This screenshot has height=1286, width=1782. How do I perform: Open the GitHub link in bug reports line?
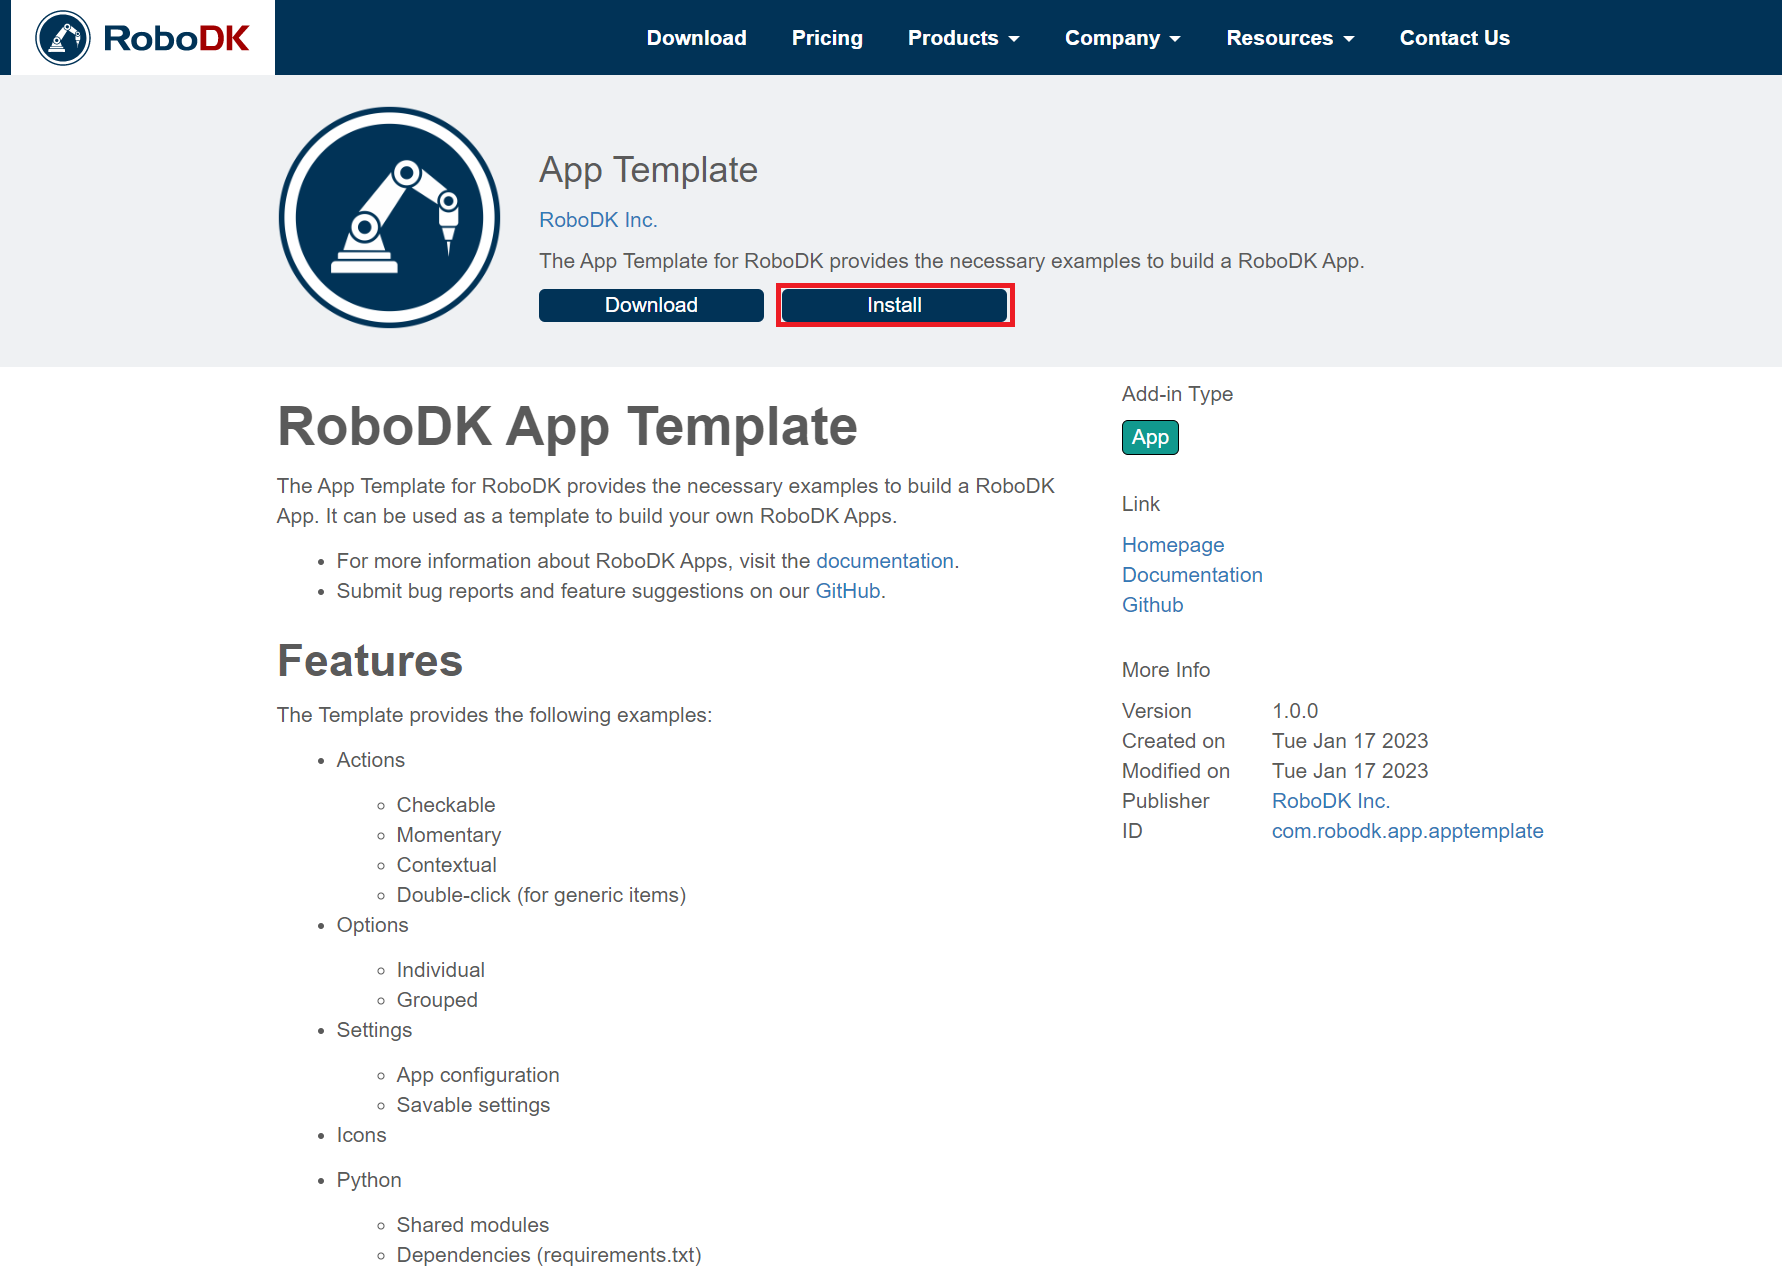(847, 591)
